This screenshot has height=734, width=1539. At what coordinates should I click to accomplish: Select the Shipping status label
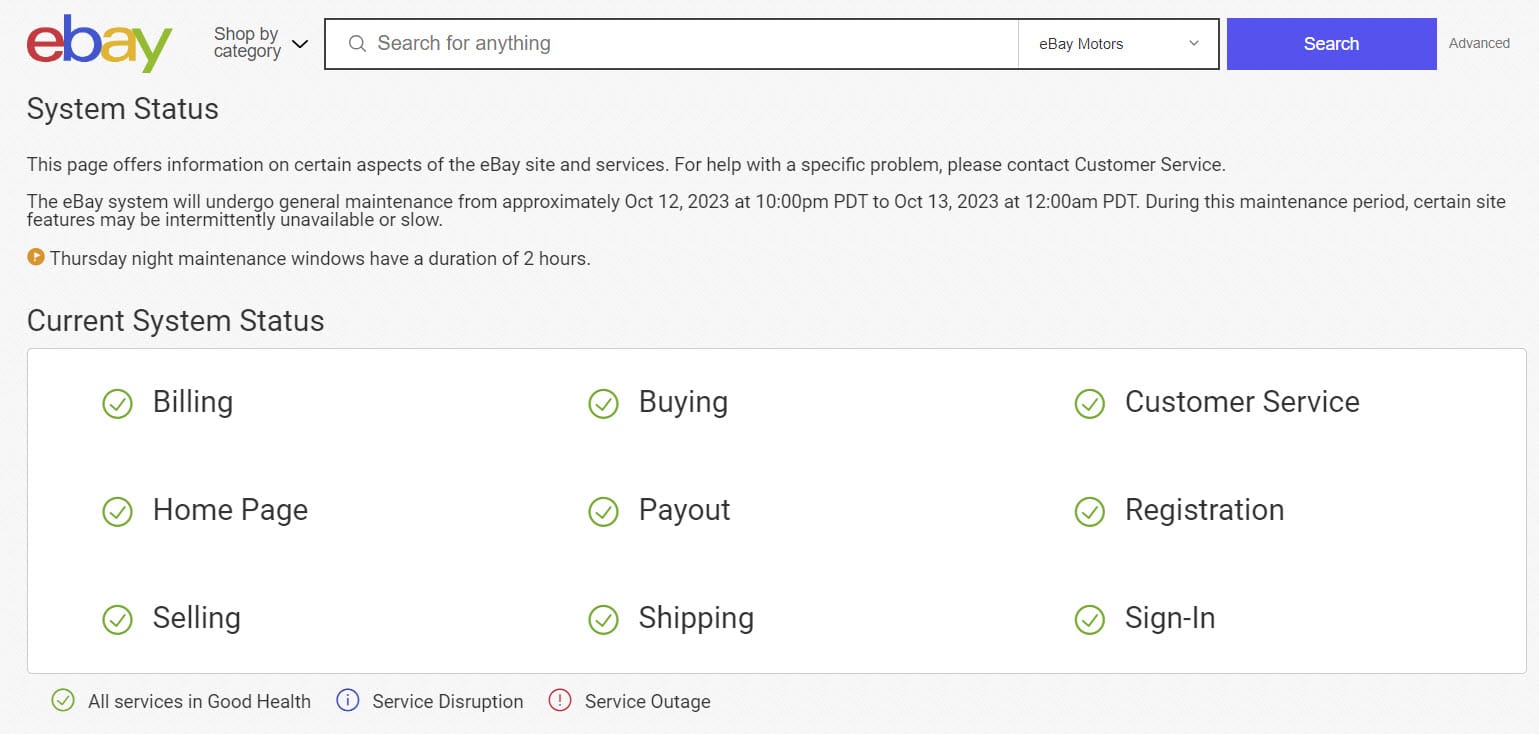tap(696, 618)
